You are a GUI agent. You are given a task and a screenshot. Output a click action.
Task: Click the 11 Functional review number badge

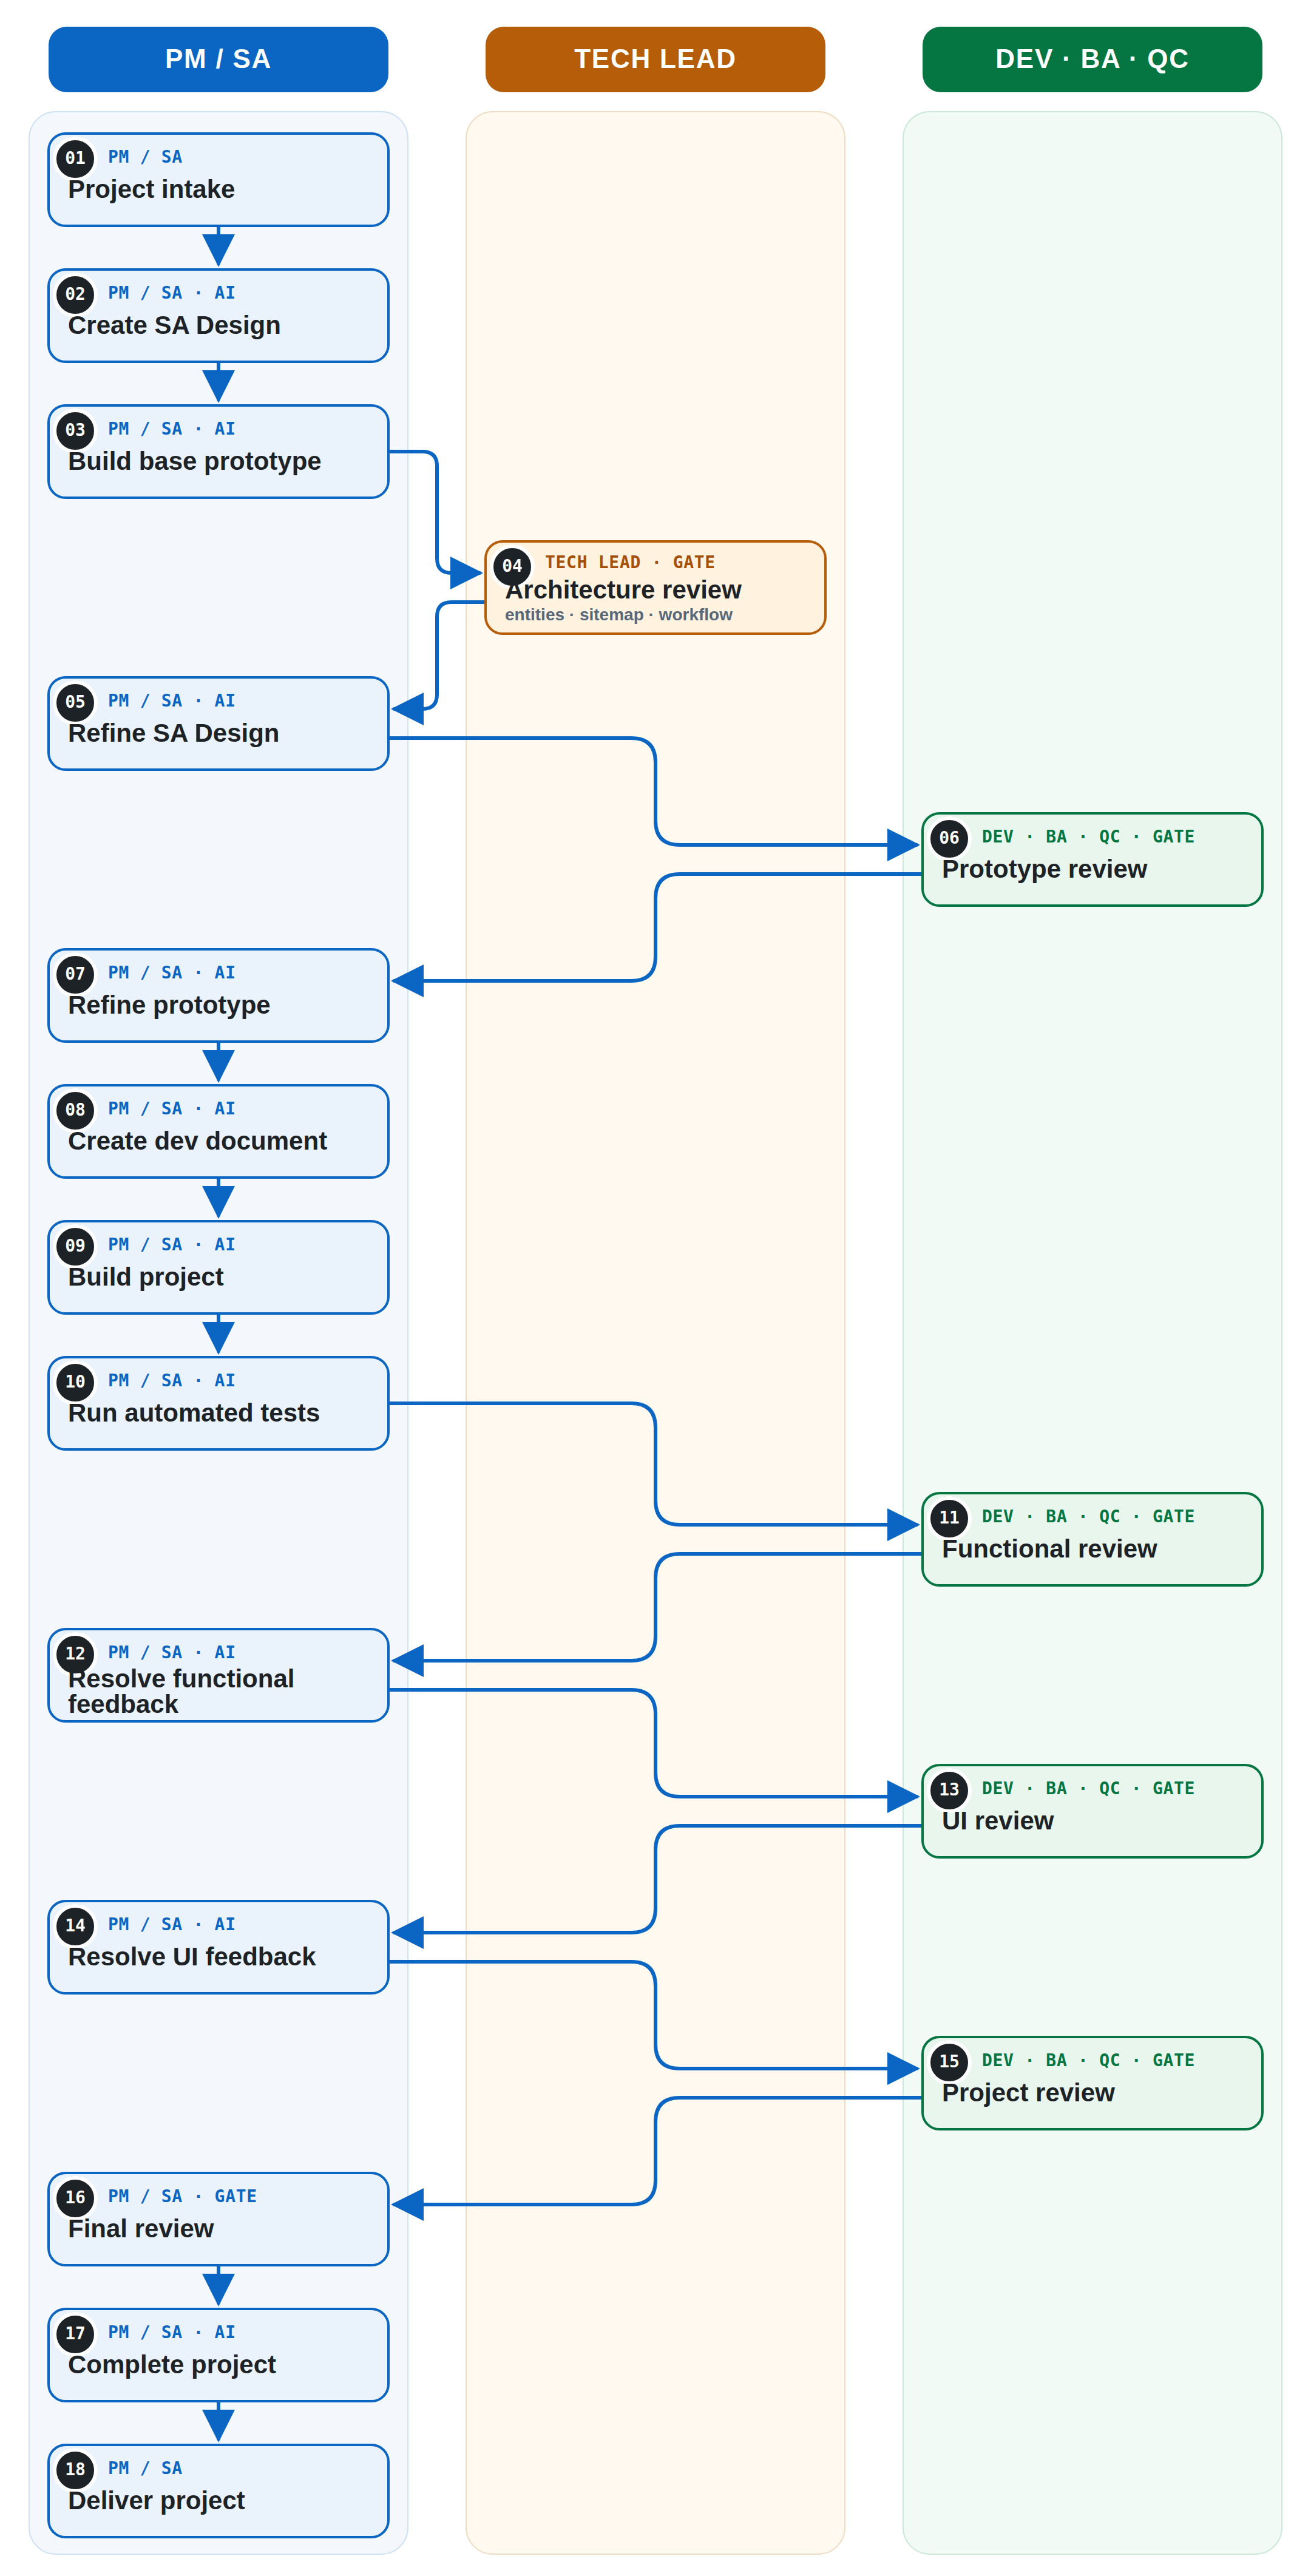949,1518
